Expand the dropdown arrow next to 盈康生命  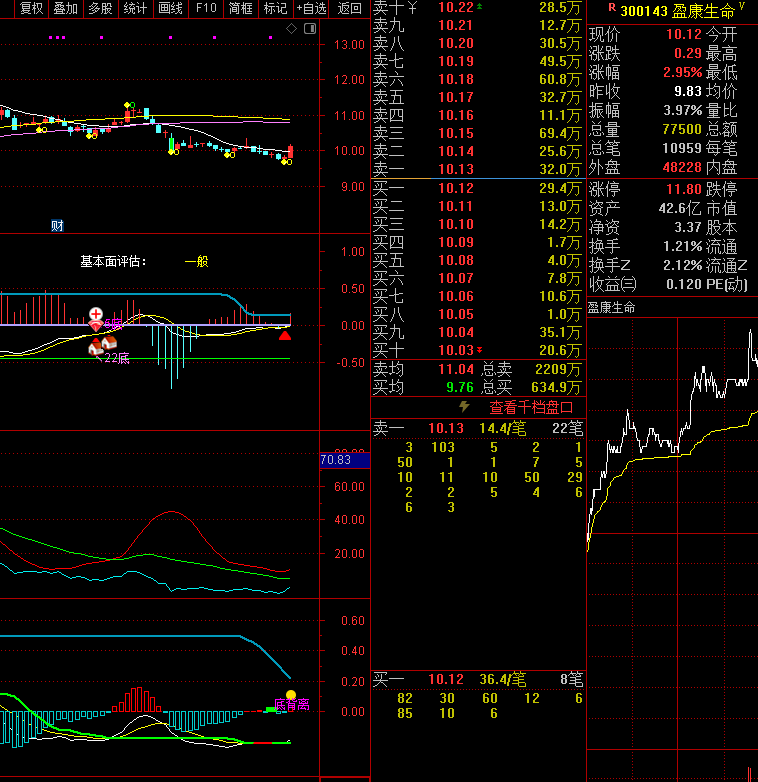[x=742, y=9]
